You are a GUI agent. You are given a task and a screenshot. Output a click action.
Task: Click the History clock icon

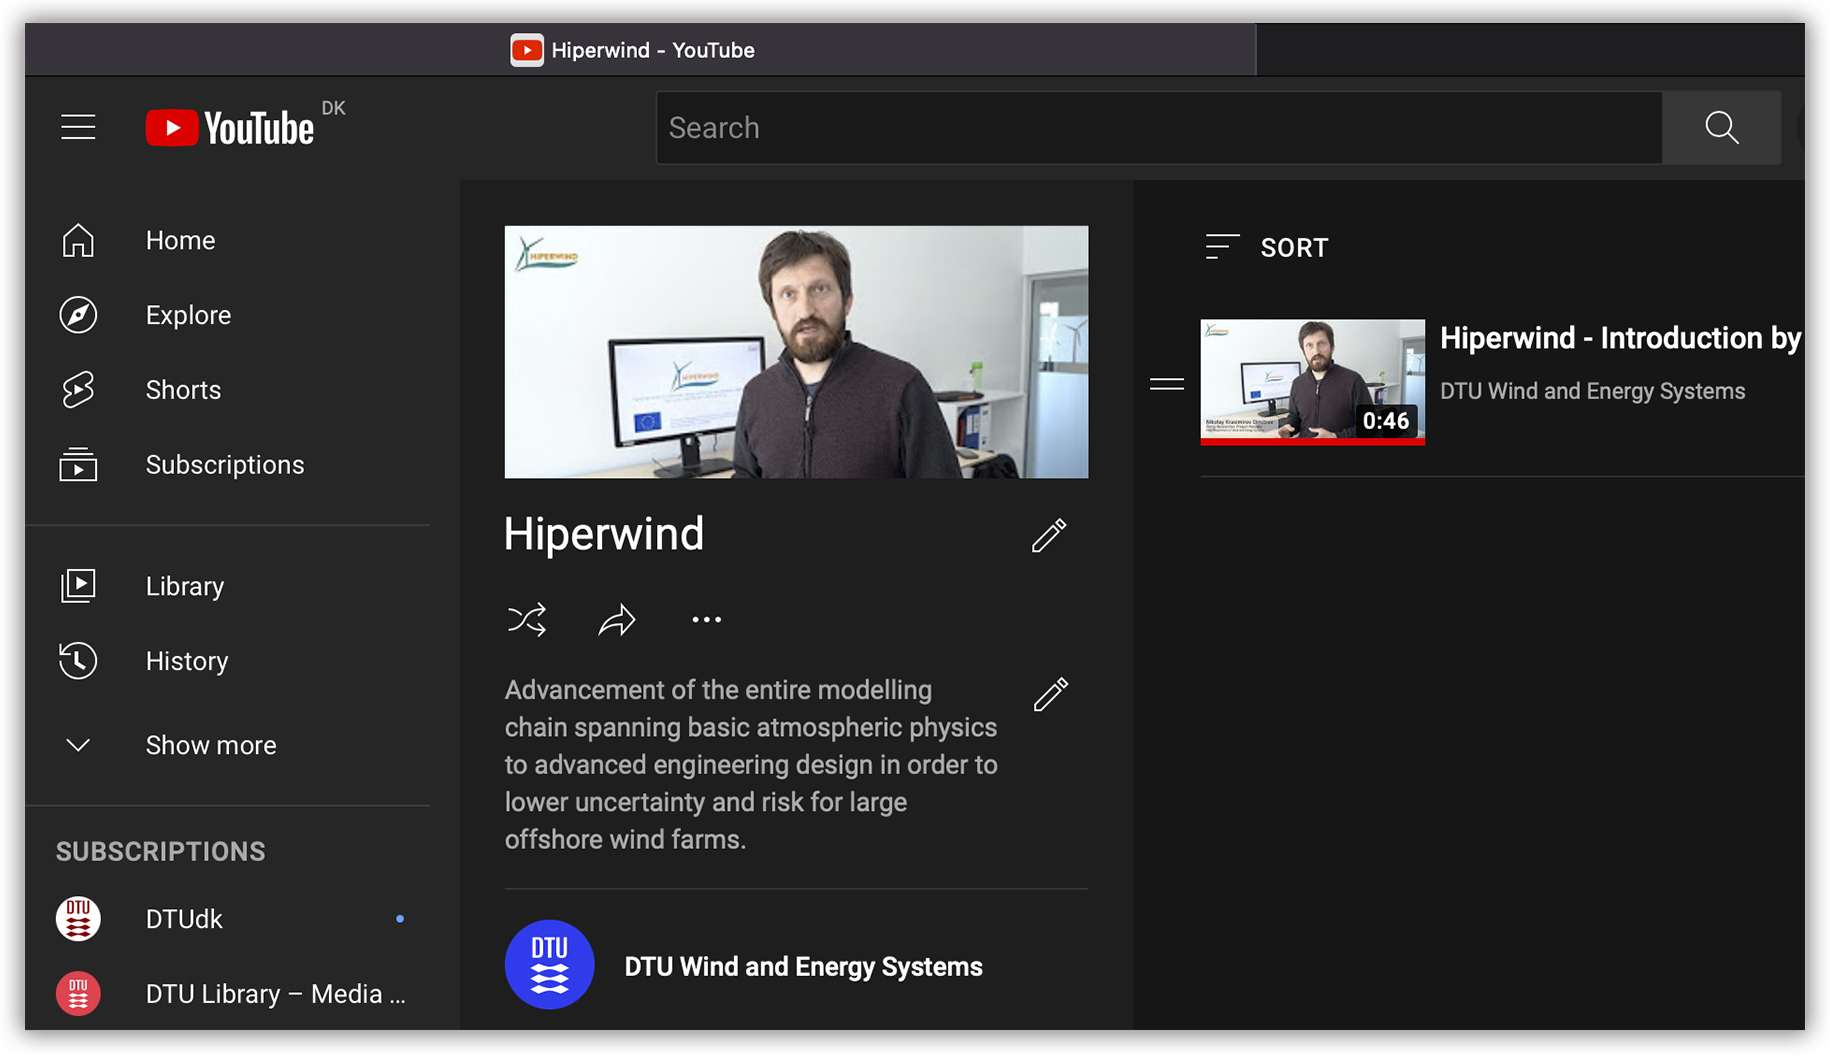[78, 661]
